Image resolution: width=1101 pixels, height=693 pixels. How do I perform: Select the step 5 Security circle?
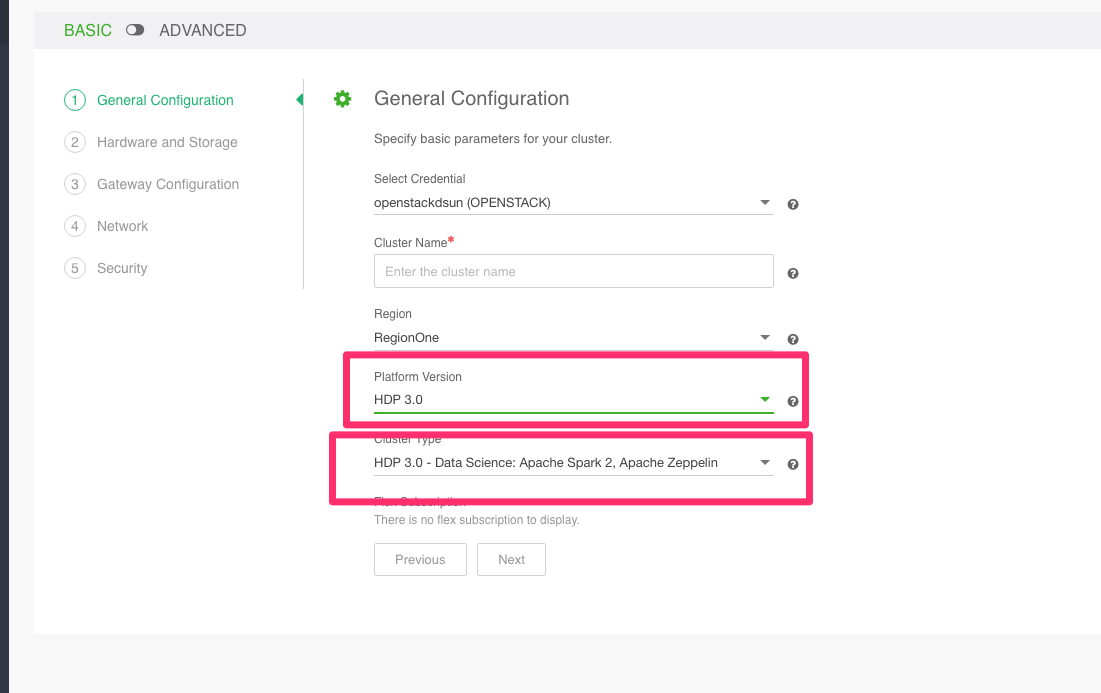point(75,268)
